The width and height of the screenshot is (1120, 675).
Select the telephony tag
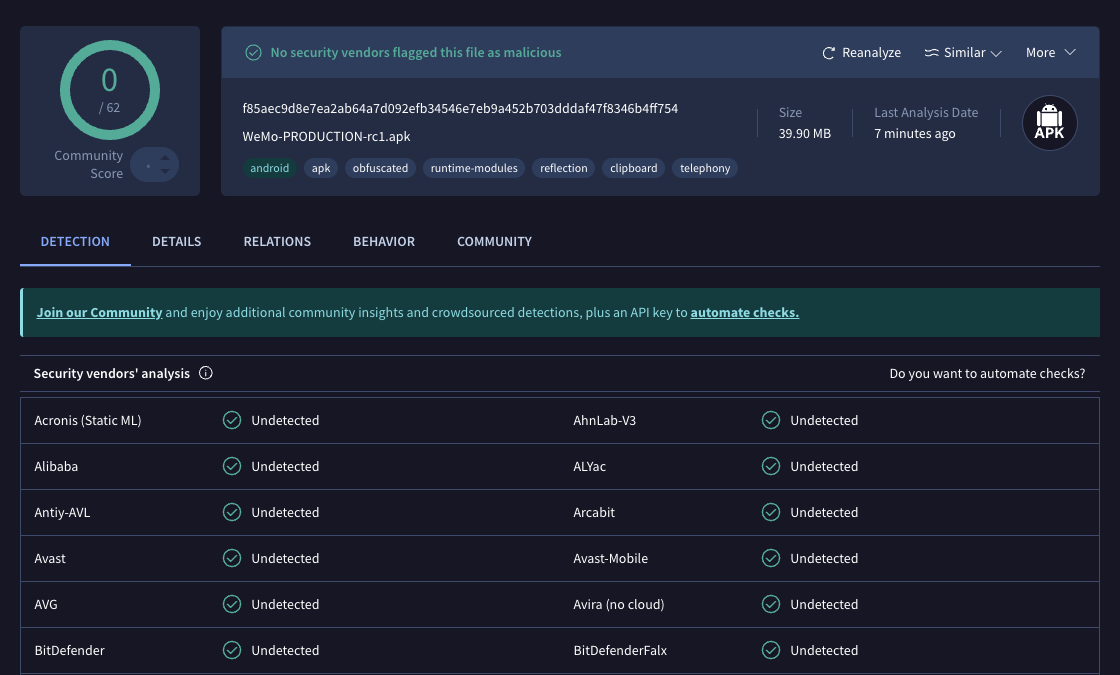coord(705,168)
